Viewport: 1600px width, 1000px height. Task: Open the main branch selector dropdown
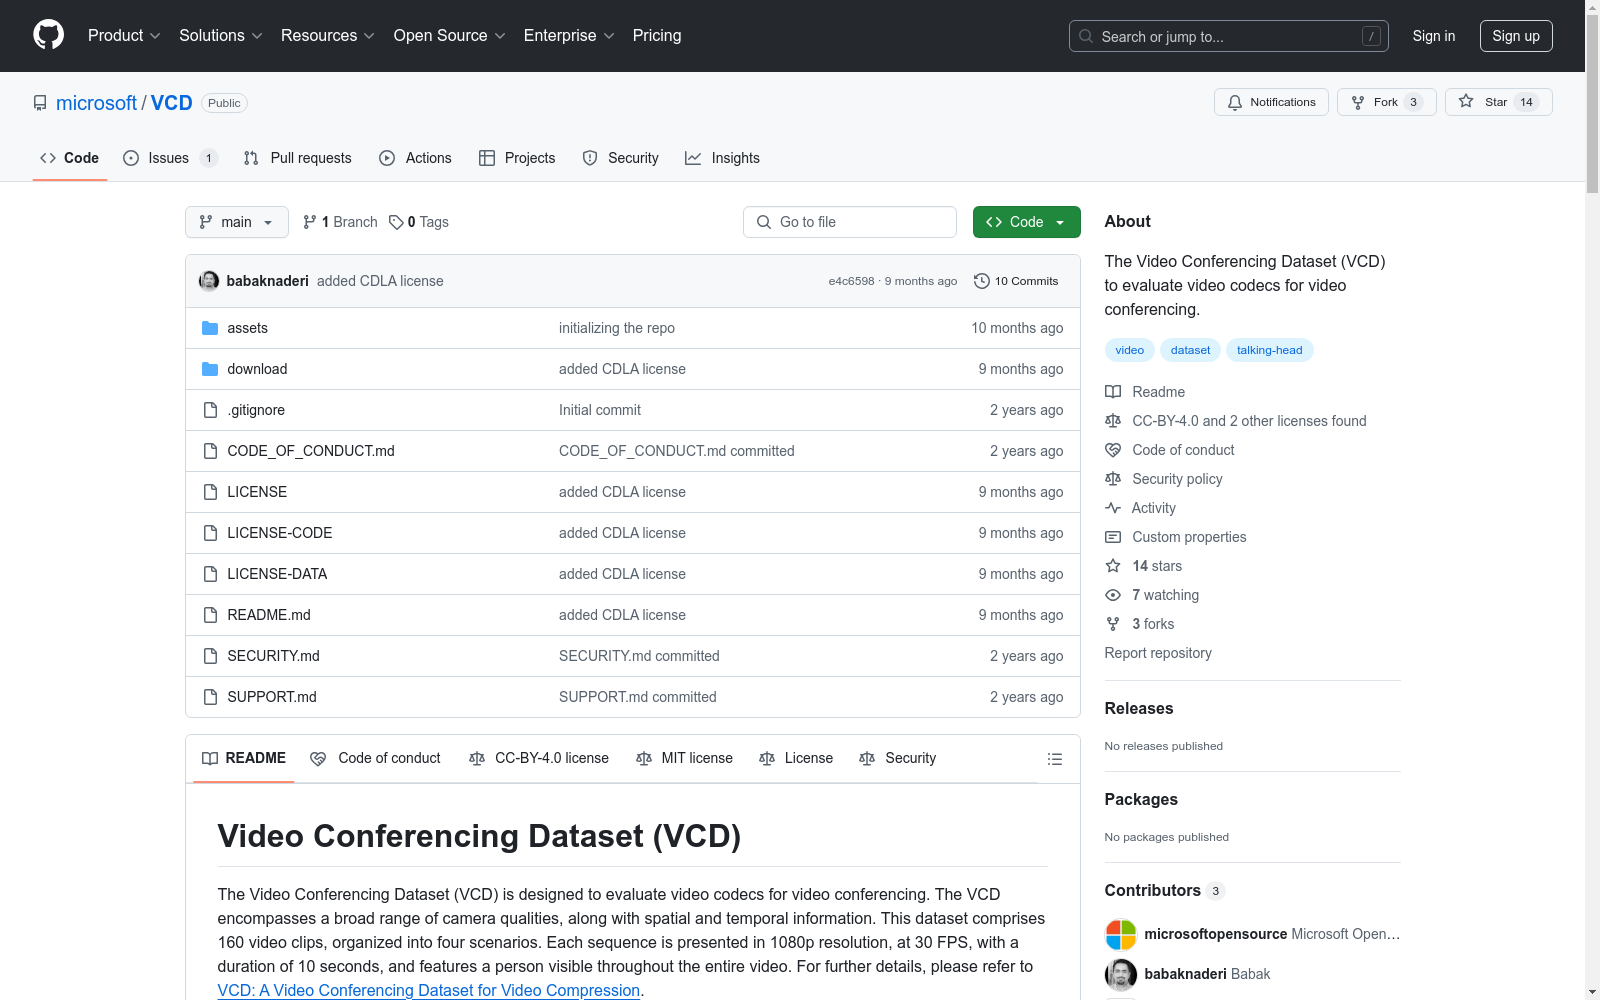[x=237, y=222]
